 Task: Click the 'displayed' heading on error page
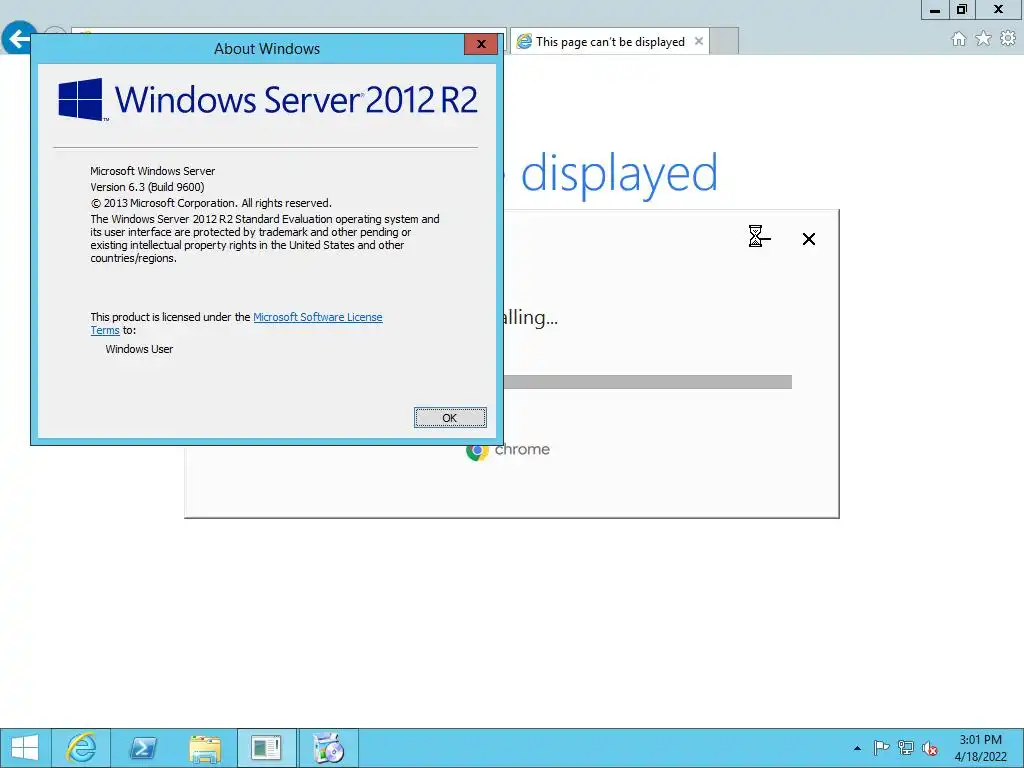click(619, 174)
